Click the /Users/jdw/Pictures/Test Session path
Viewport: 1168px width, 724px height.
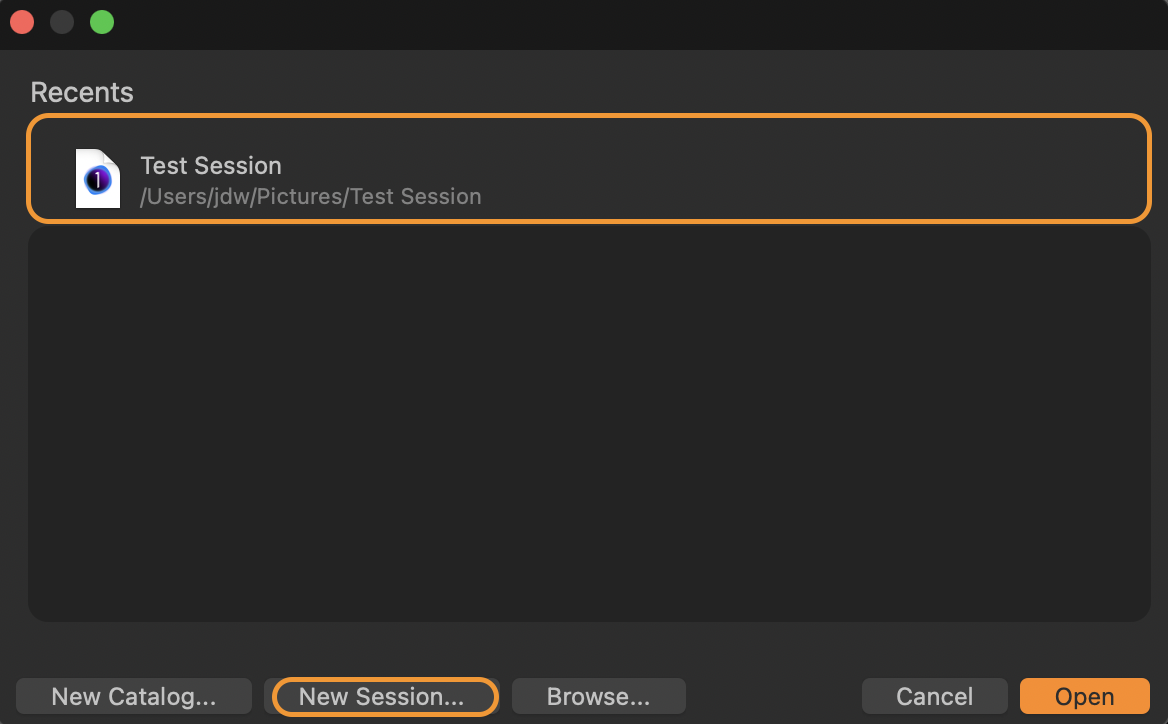click(x=311, y=197)
